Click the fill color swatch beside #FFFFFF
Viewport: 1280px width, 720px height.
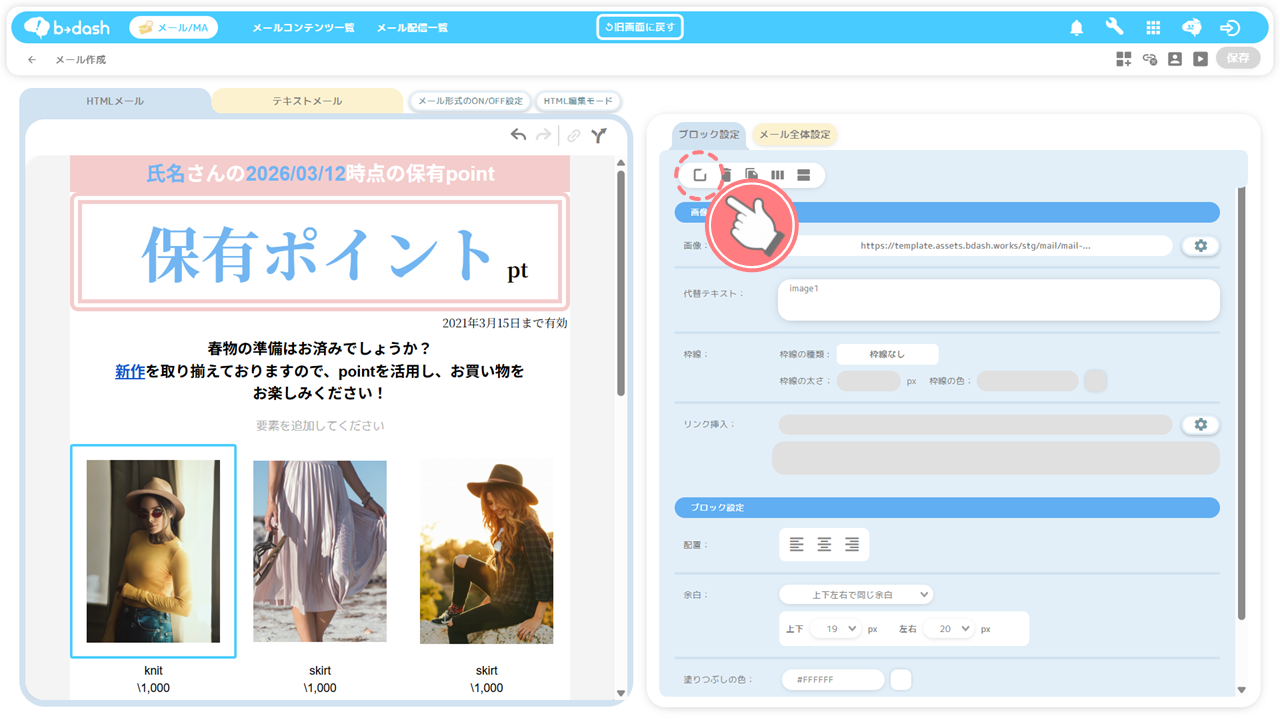point(901,680)
